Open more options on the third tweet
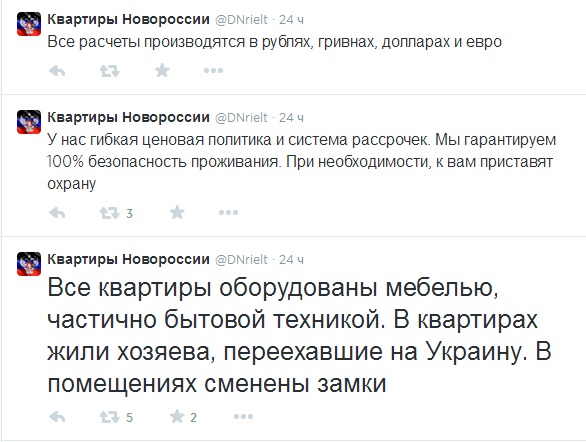586x442 pixels. (x=243, y=417)
